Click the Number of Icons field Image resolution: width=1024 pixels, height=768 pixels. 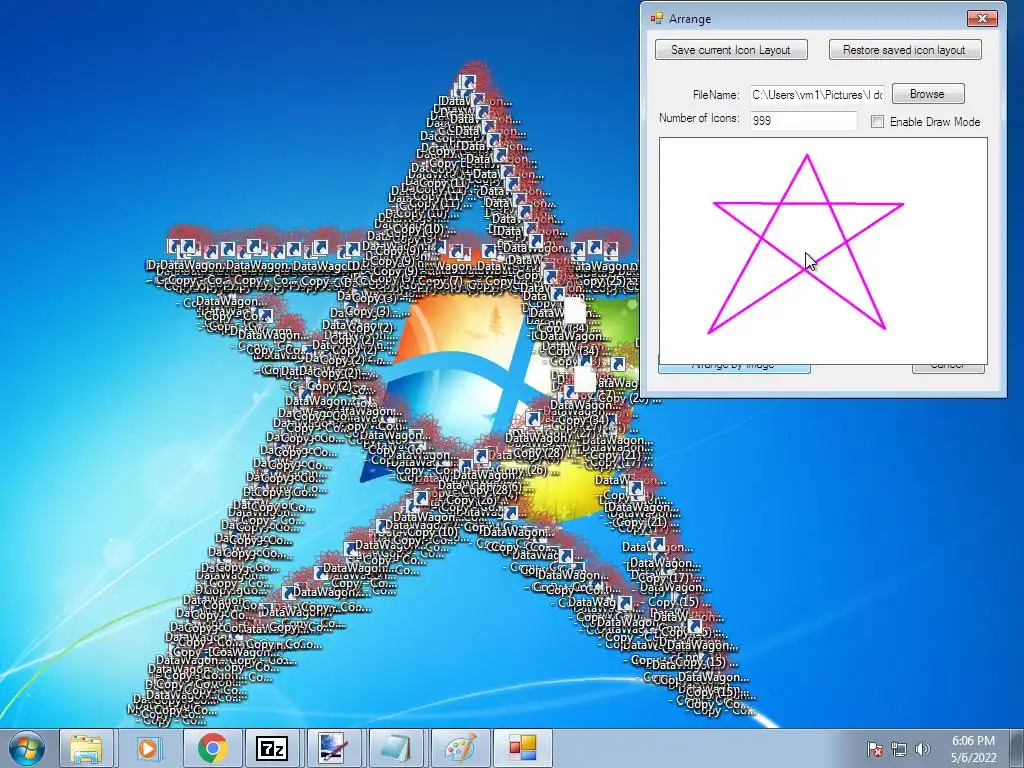click(803, 120)
